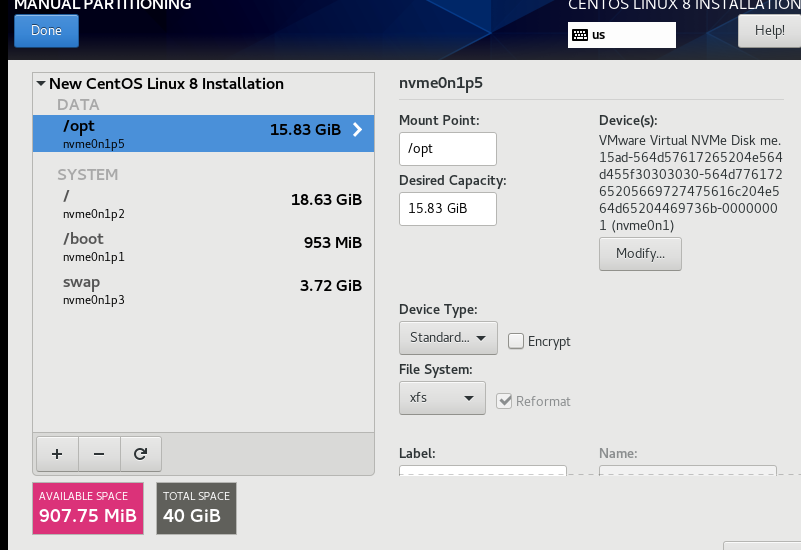Image resolution: width=801 pixels, height=550 pixels.
Task: Collapse New CentOS Linux 8 Installation tree
Action: [41, 83]
